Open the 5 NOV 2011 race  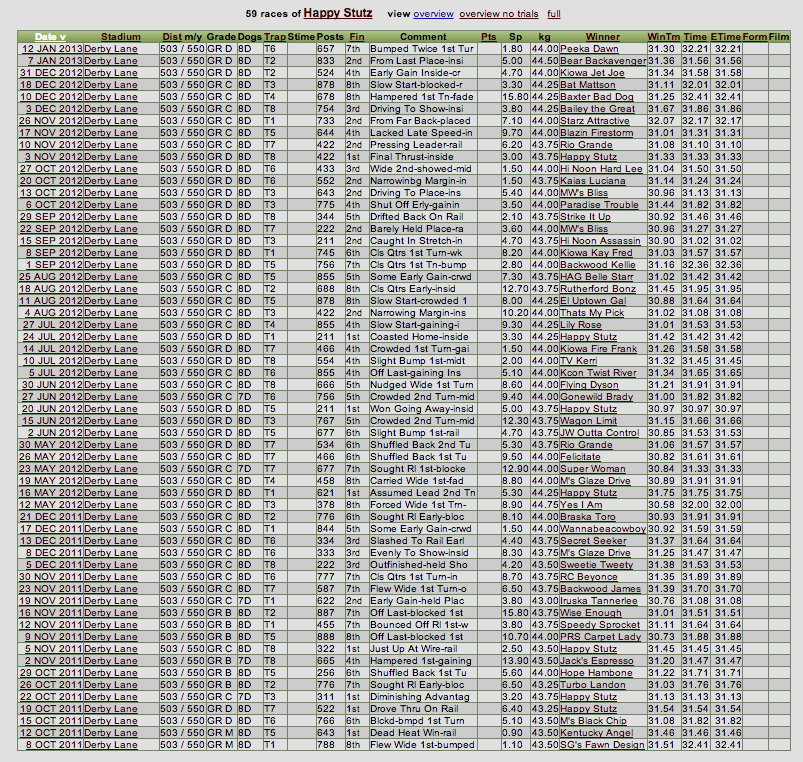click(53, 649)
